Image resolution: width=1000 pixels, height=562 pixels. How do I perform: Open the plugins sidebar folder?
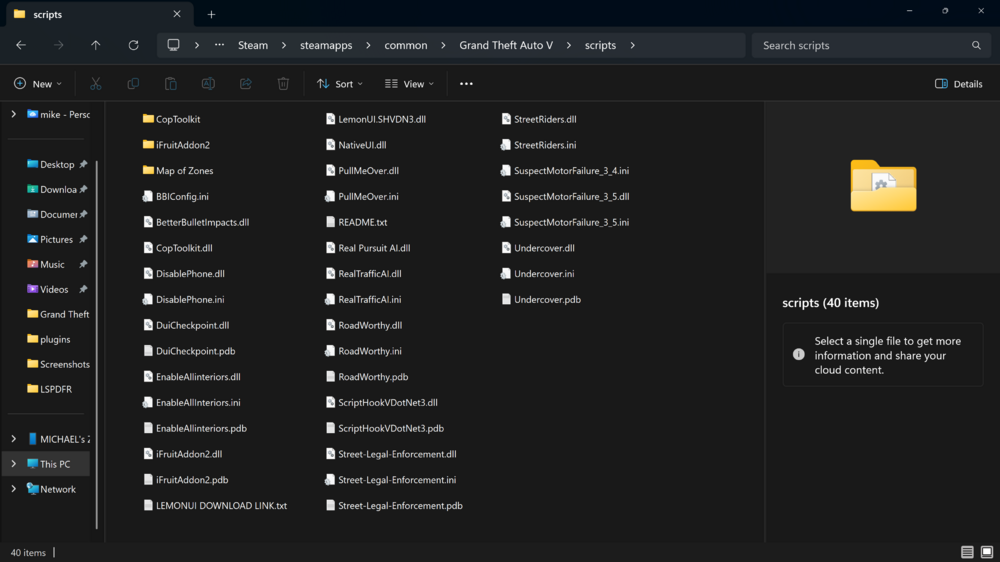48,339
